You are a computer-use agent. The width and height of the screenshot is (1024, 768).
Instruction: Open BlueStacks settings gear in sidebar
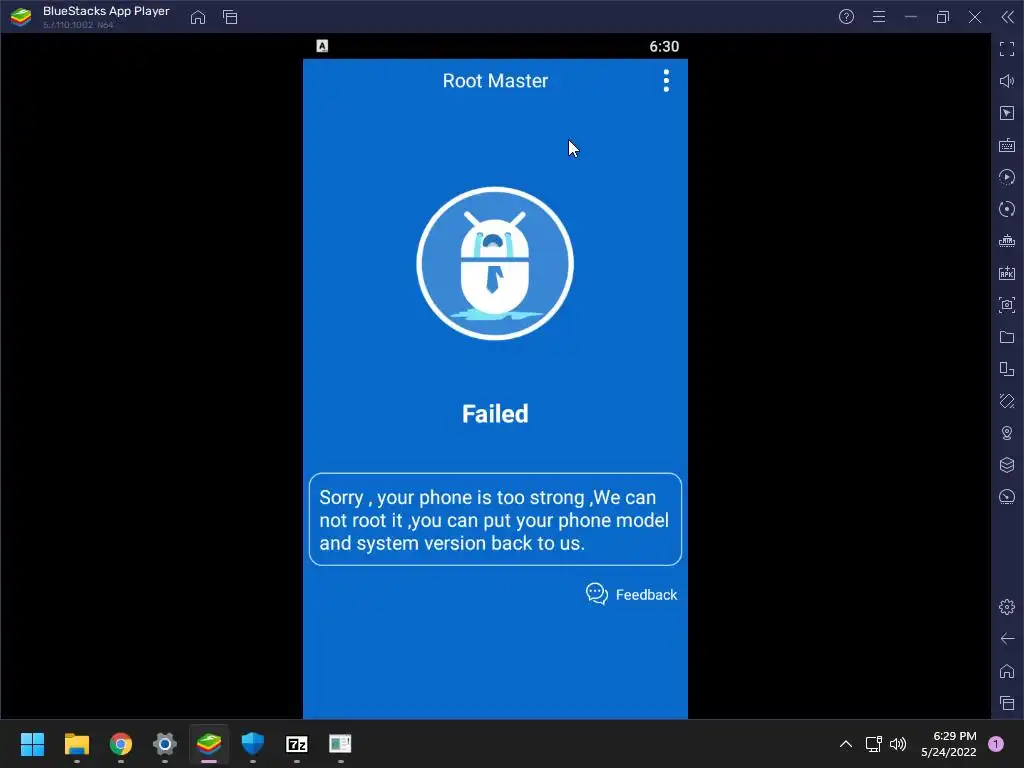[1007, 607]
